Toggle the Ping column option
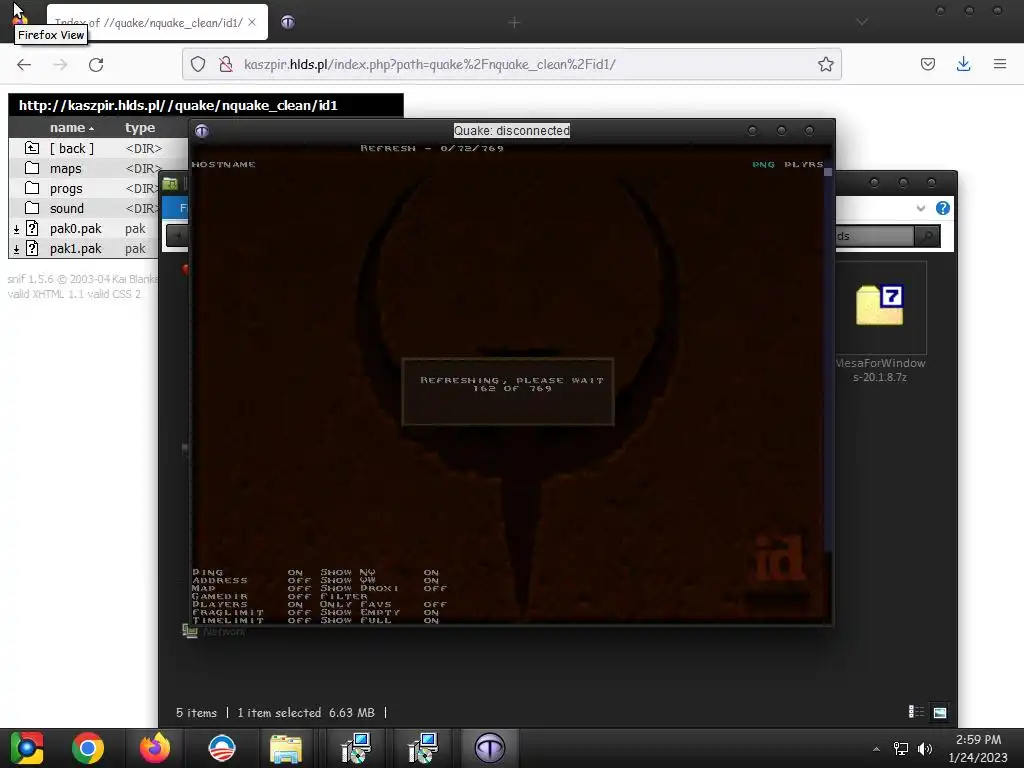 pos(247,572)
